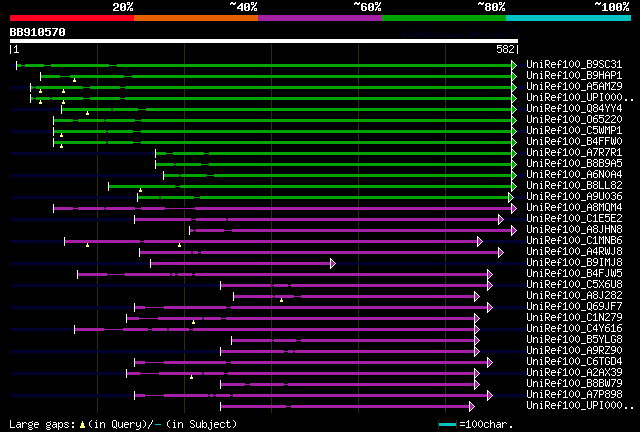Click the purple ~60% identity legend segment

click(320, 18)
